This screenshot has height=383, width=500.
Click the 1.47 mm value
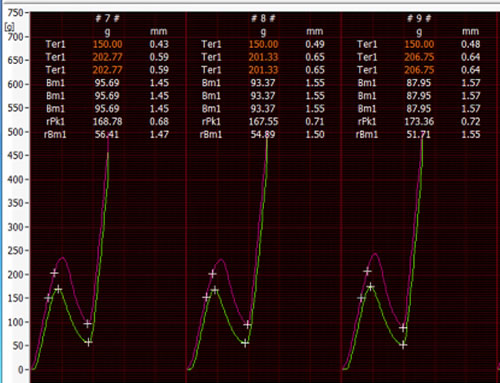coord(159,134)
